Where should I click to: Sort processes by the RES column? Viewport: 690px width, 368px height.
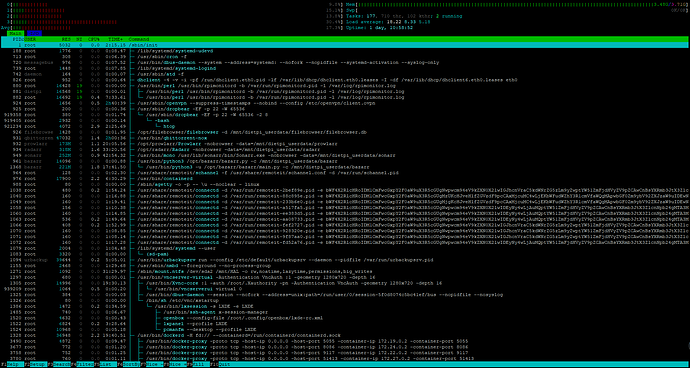pyautogui.click(x=66, y=39)
